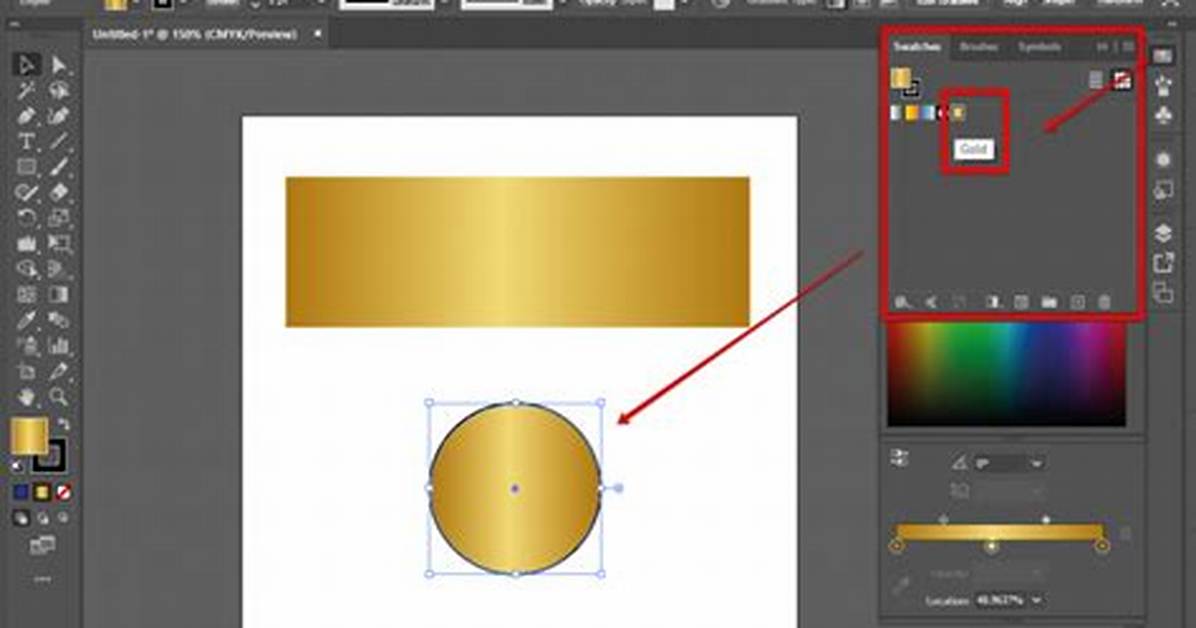Select the Artboard tool

coord(27,372)
